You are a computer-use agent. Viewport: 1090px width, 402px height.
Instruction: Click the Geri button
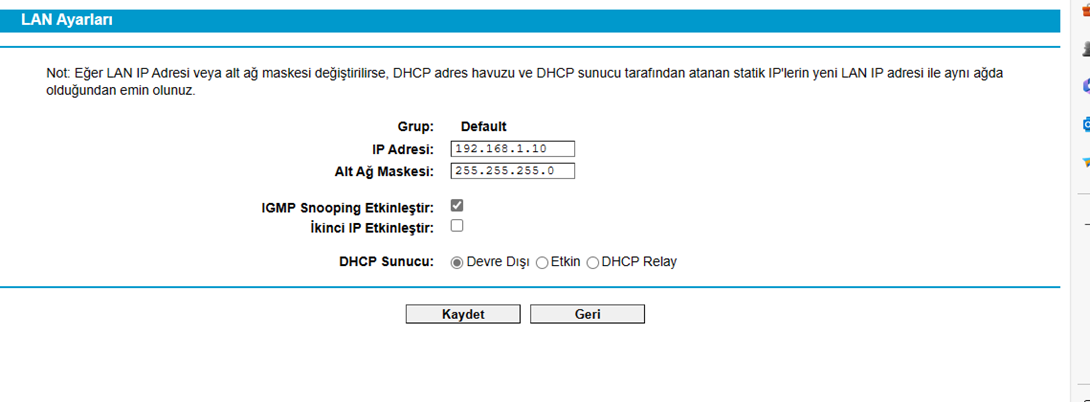587,314
